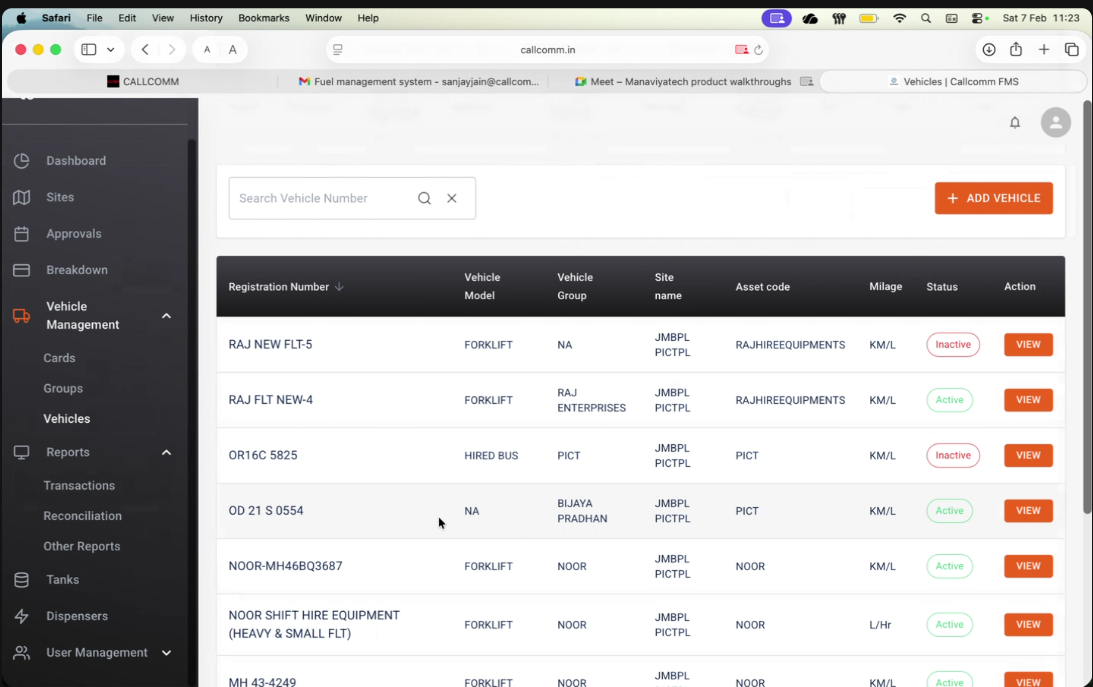Toggle Active status on NOOR-MH46BQ3687
1093x687 pixels.
point(949,566)
